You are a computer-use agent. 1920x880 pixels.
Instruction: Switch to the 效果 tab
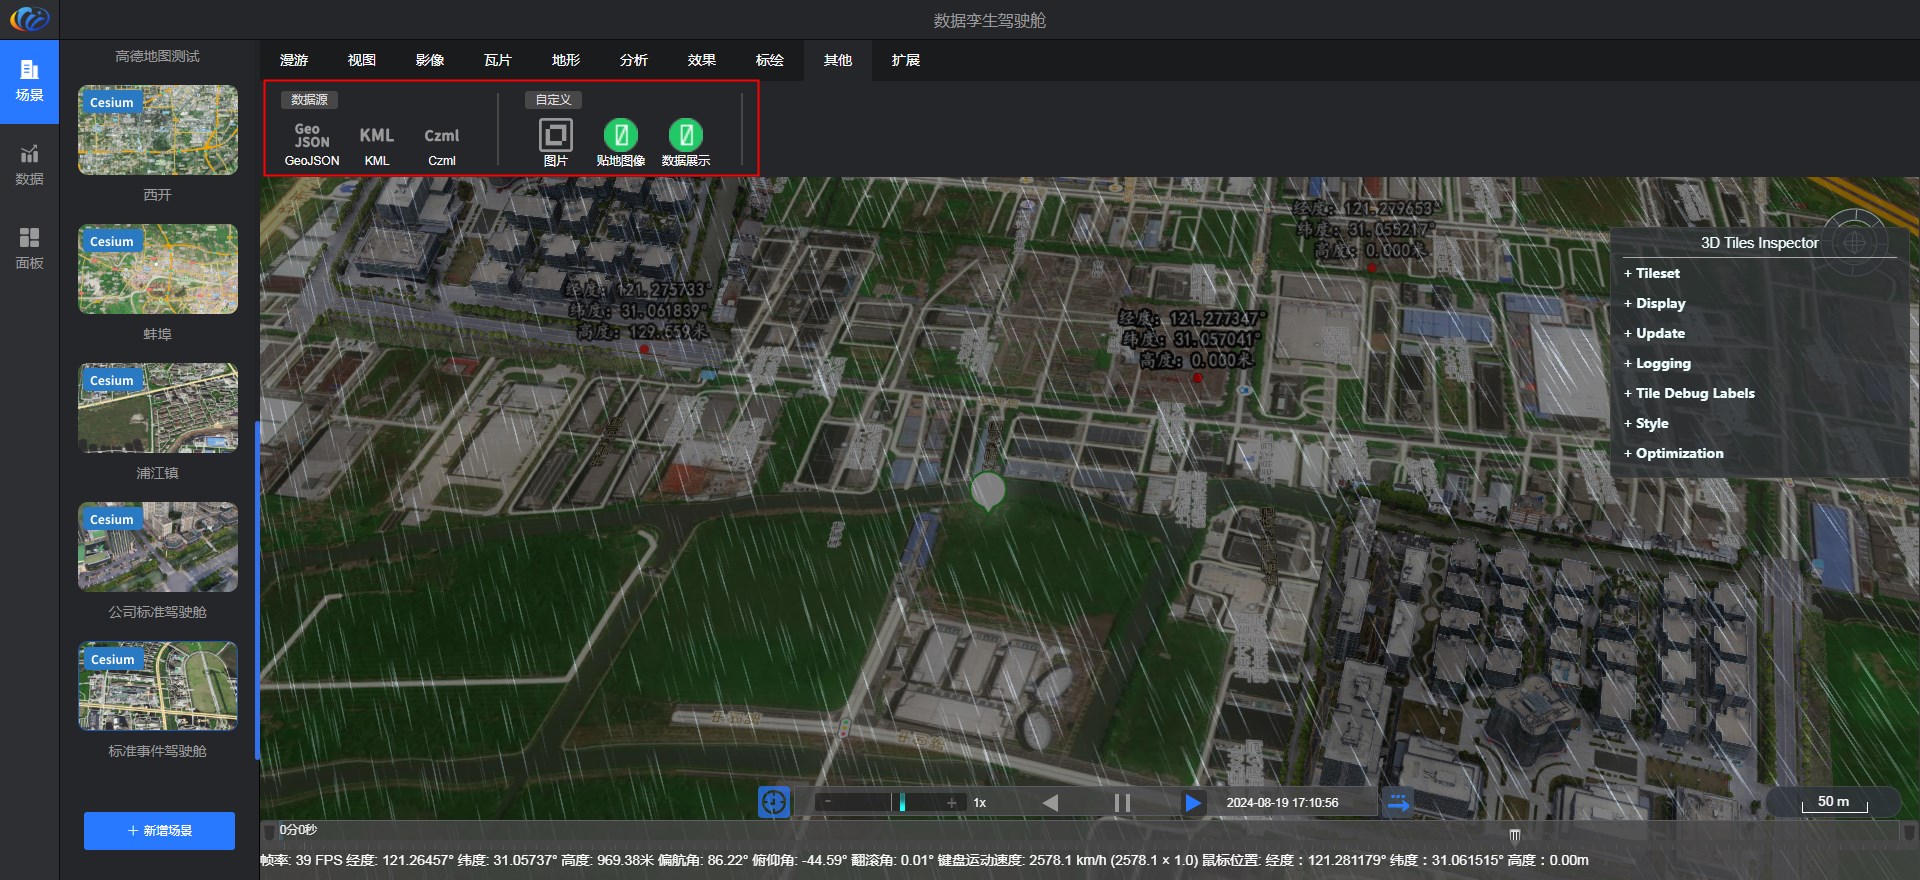point(701,60)
